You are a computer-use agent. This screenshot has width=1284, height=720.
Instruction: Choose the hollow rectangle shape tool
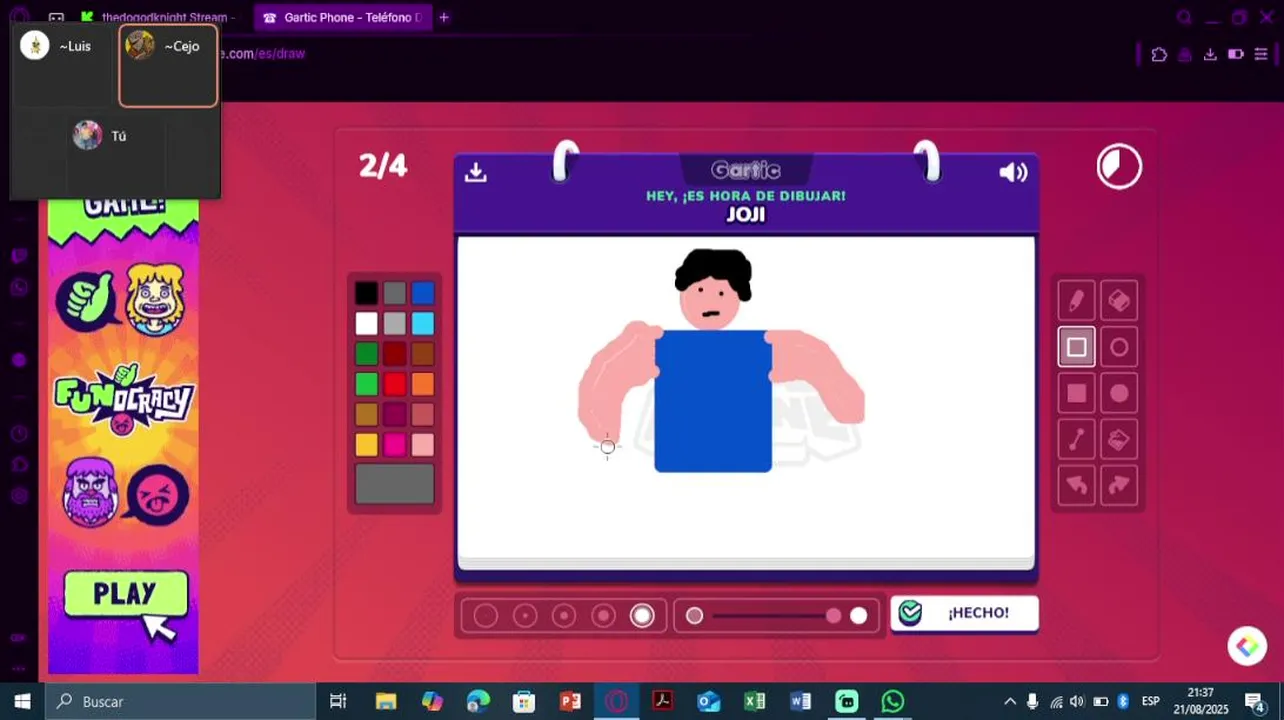1076,347
